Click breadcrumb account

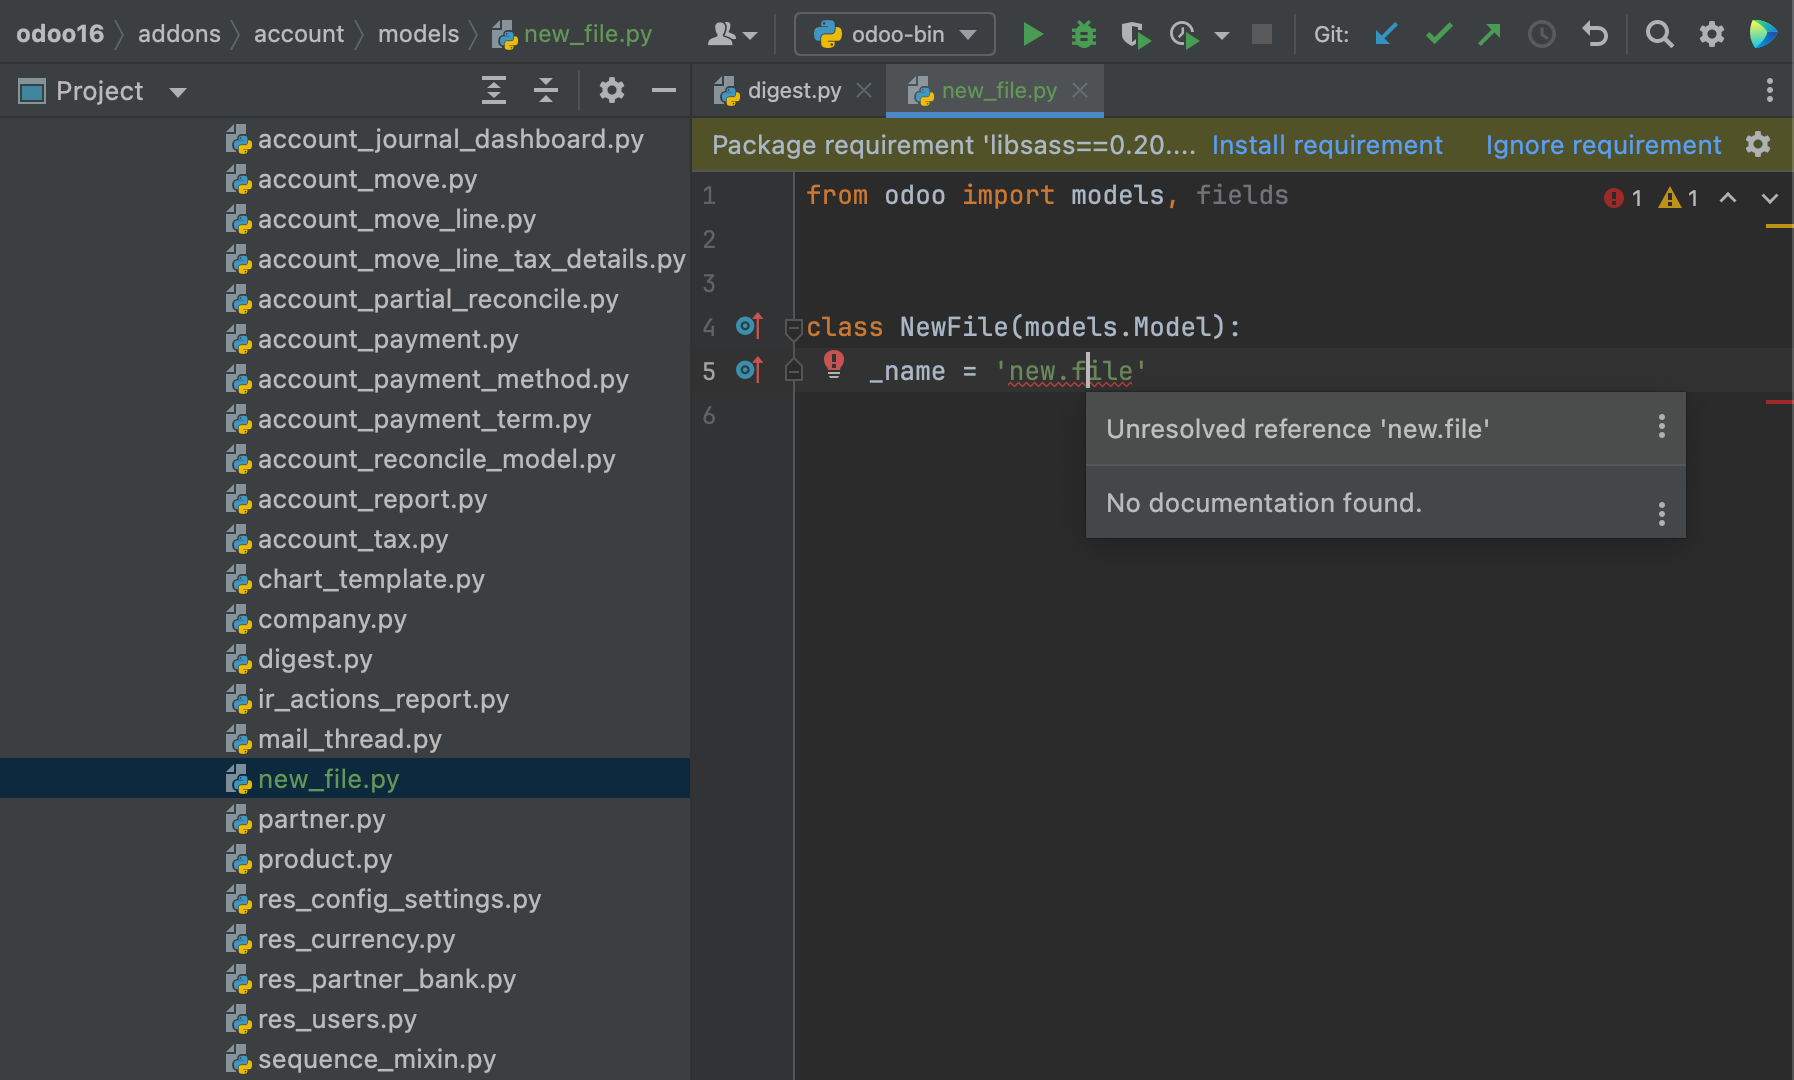(299, 34)
